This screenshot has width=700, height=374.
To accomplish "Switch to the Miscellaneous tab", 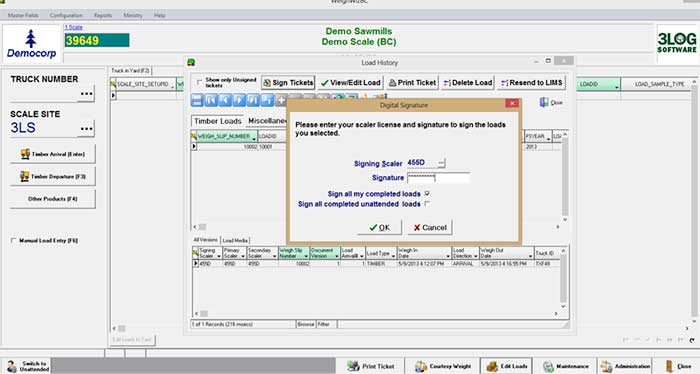I will (x=267, y=121).
